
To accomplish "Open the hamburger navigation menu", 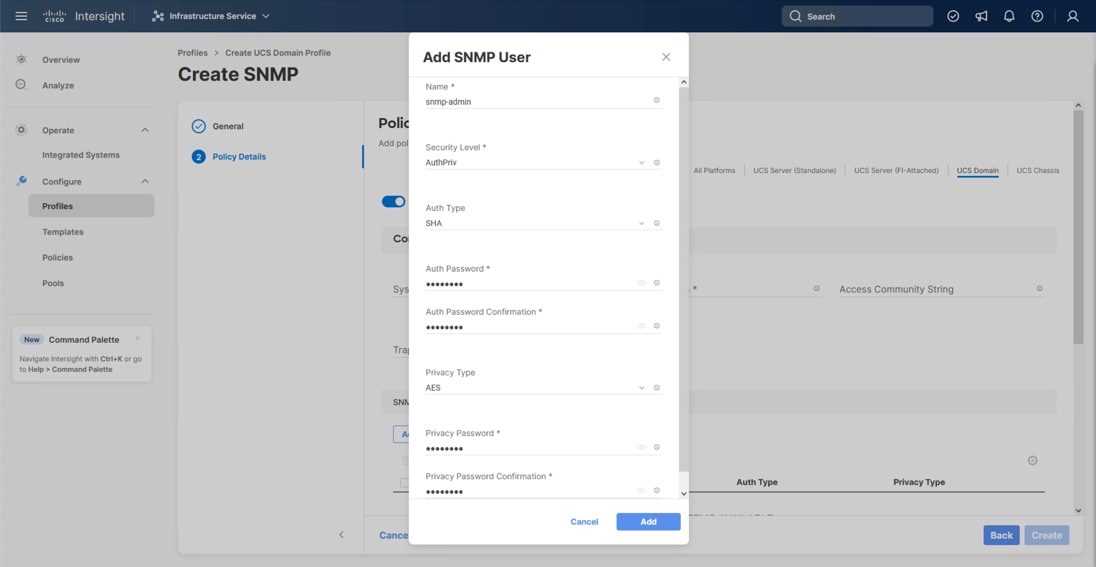I will point(21,16).
